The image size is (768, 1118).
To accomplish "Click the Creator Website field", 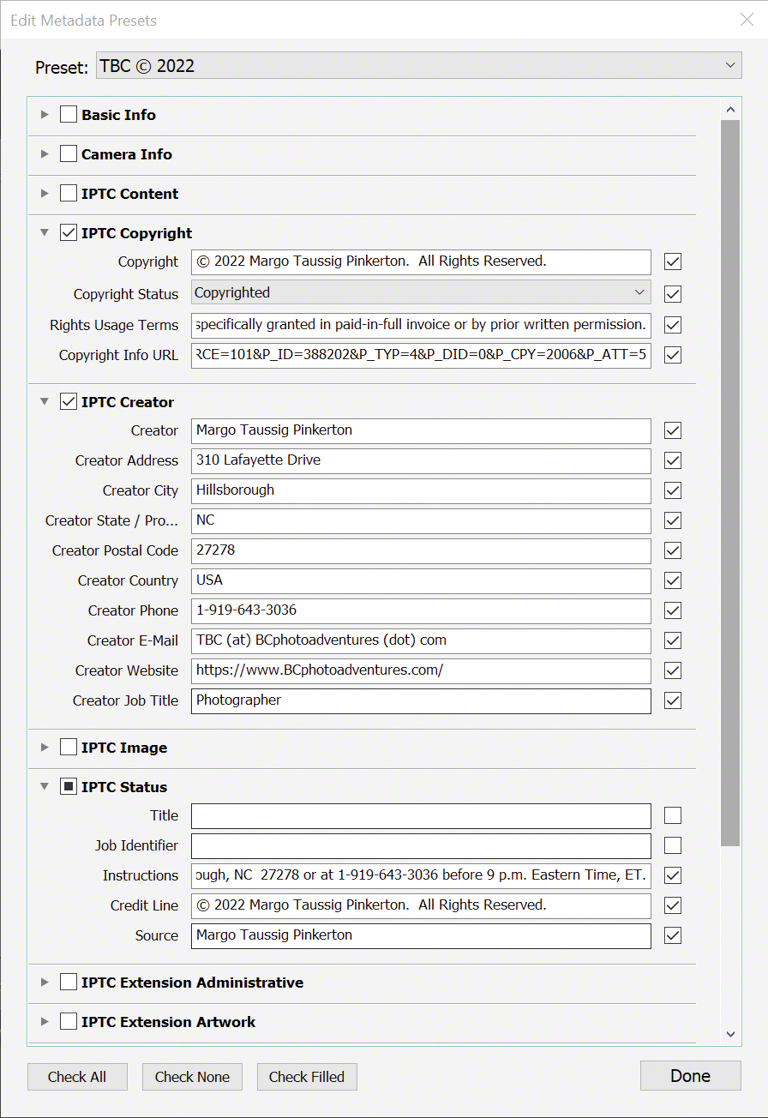I will (421, 670).
